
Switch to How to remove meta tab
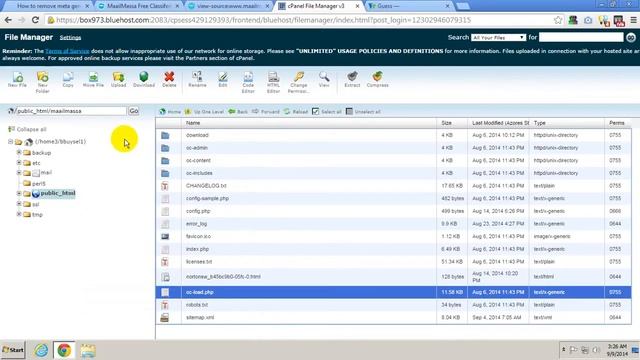[x=47, y=6]
